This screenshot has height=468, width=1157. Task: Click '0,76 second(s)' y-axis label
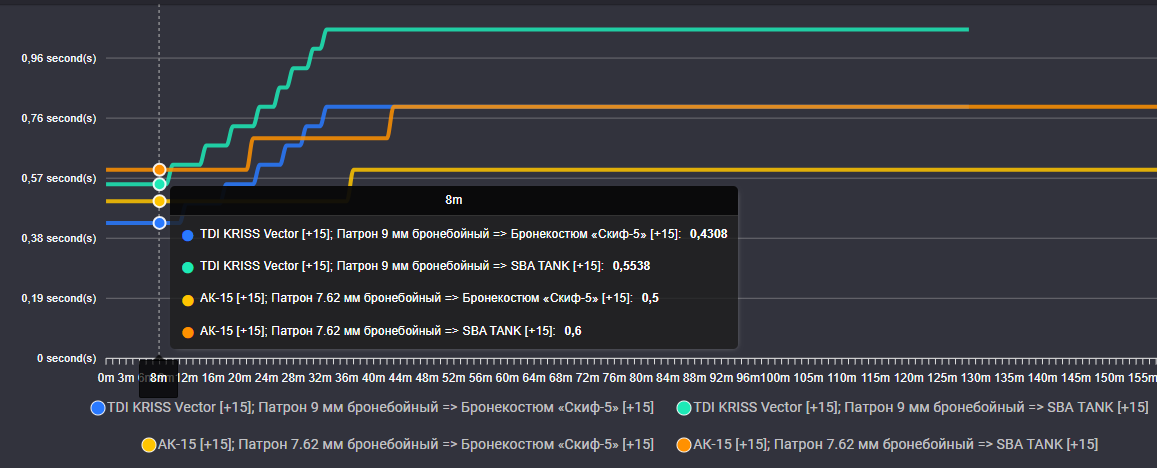58,118
